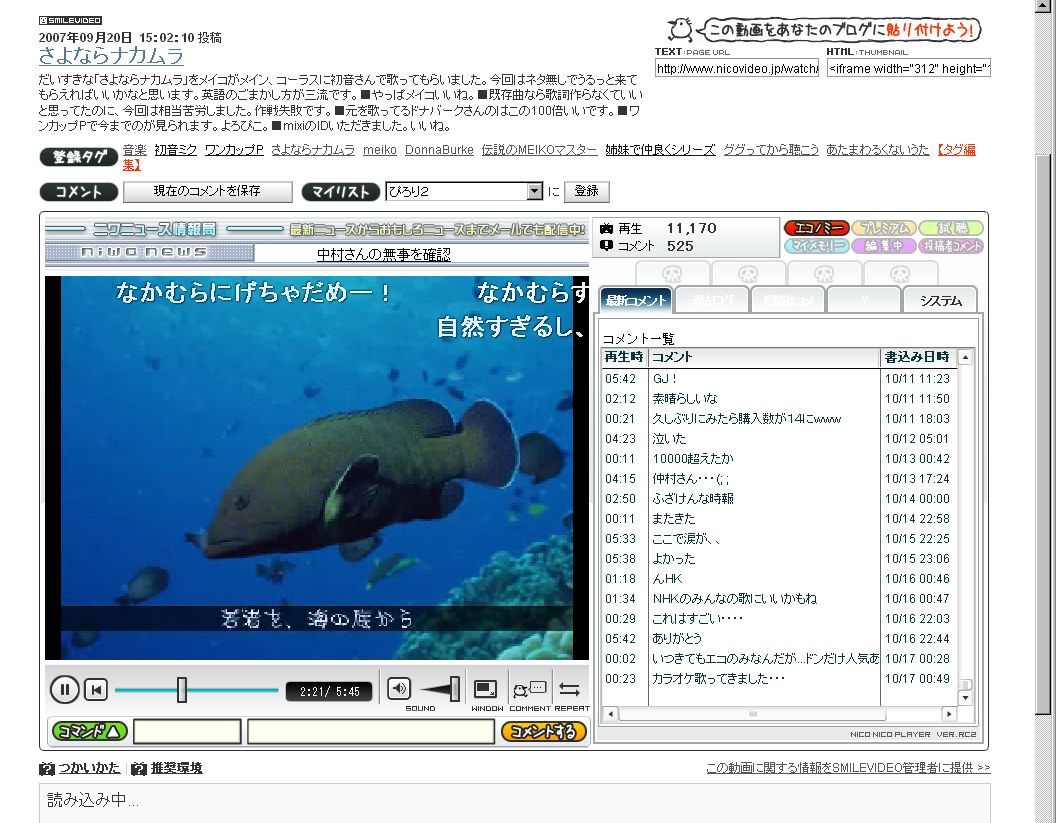Select the comment row 'ふざけんな時報'

[x=779, y=498]
